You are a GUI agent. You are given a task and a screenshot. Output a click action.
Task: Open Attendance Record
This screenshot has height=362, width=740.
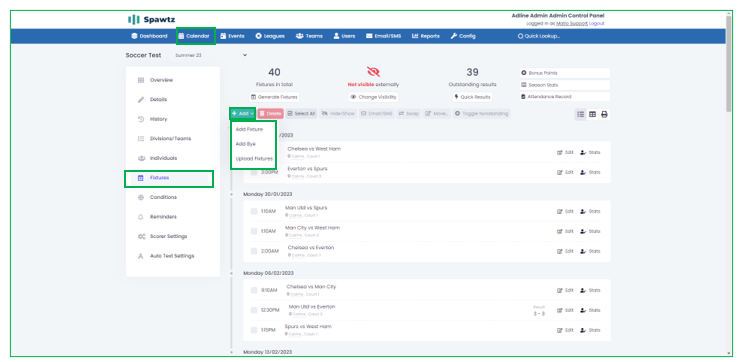tap(564, 97)
